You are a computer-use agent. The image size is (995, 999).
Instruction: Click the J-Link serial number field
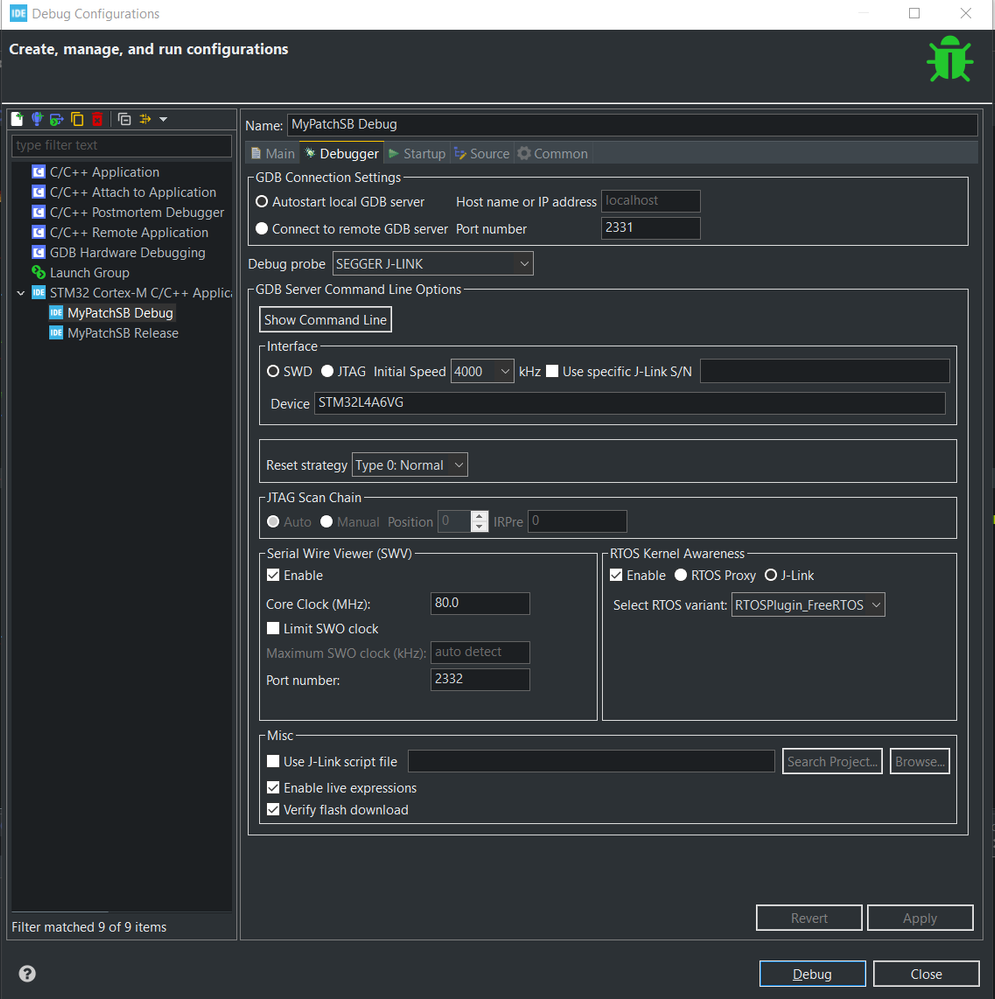825,371
